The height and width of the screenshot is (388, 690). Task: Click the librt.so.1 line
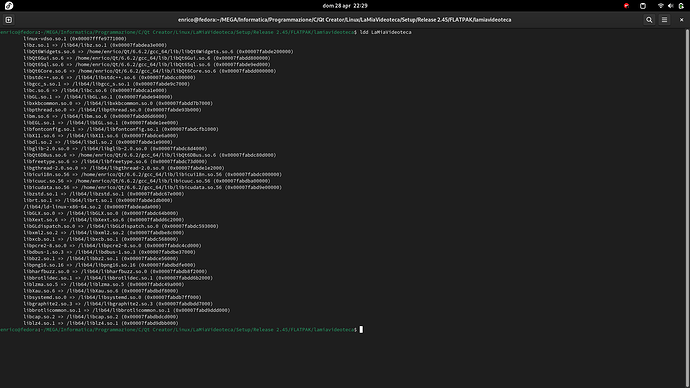pyautogui.click(x=98, y=200)
